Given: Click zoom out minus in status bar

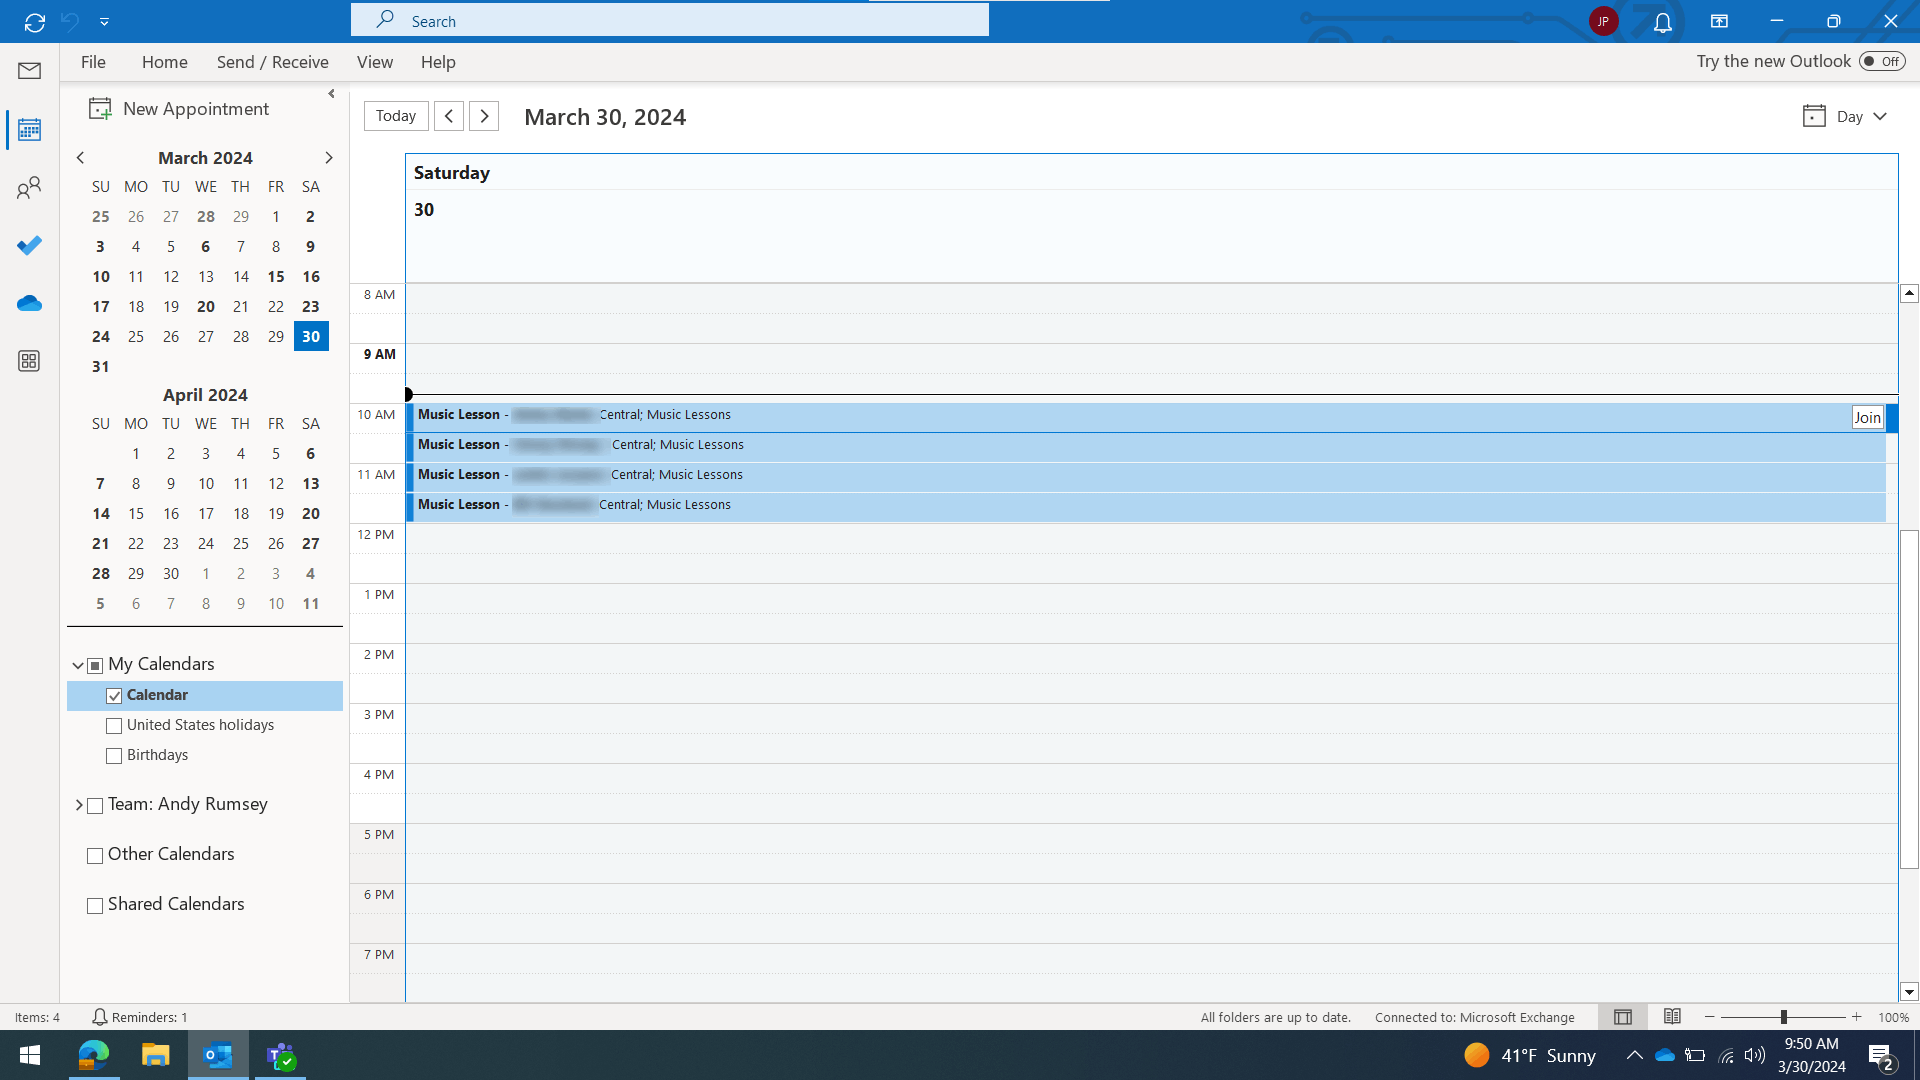Looking at the screenshot, I should pyautogui.click(x=1710, y=1017).
